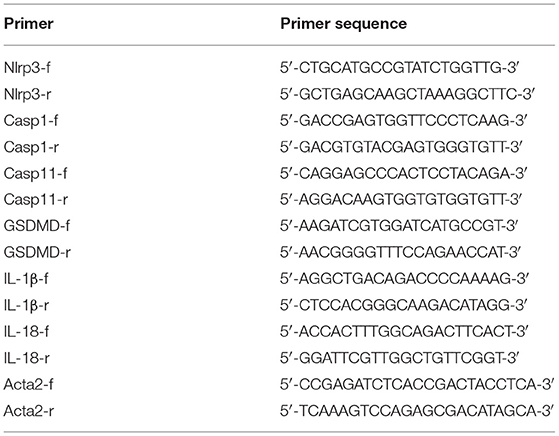Select the Casp11-f primer label
Screen dimensions: 559x436
[x=35, y=173]
